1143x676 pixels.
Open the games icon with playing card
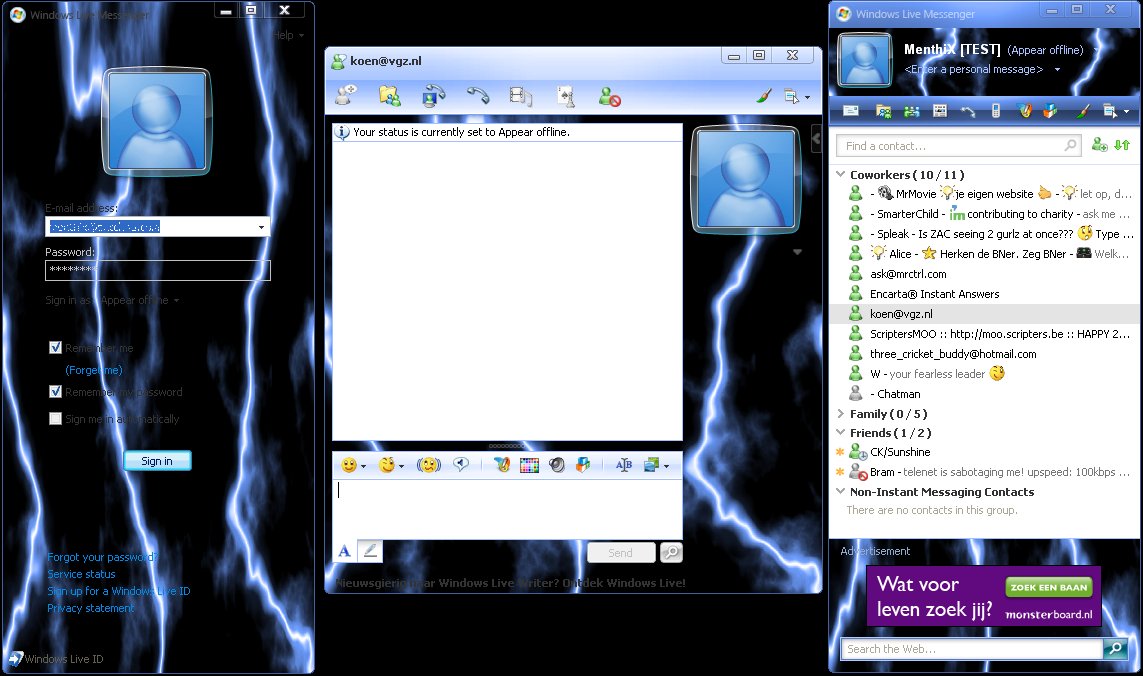tap(566, 96)
